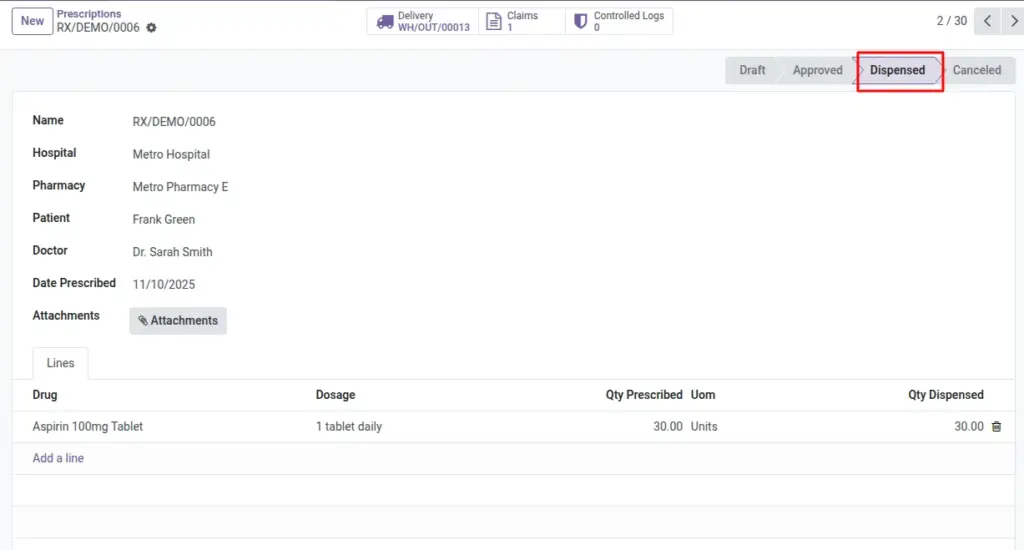Open the Attachments button

coord(178,321)
